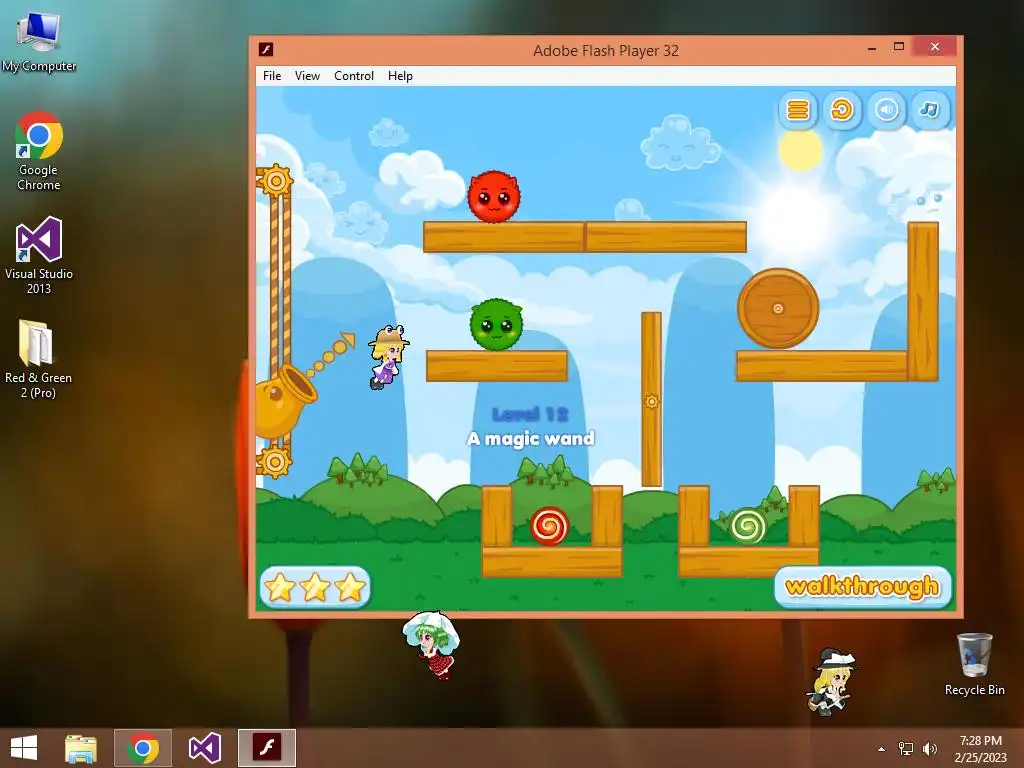This screenshot has height=768, width=1024.
Task: Minimize the Adobe Flash Player window
Action: pos(872,48)
